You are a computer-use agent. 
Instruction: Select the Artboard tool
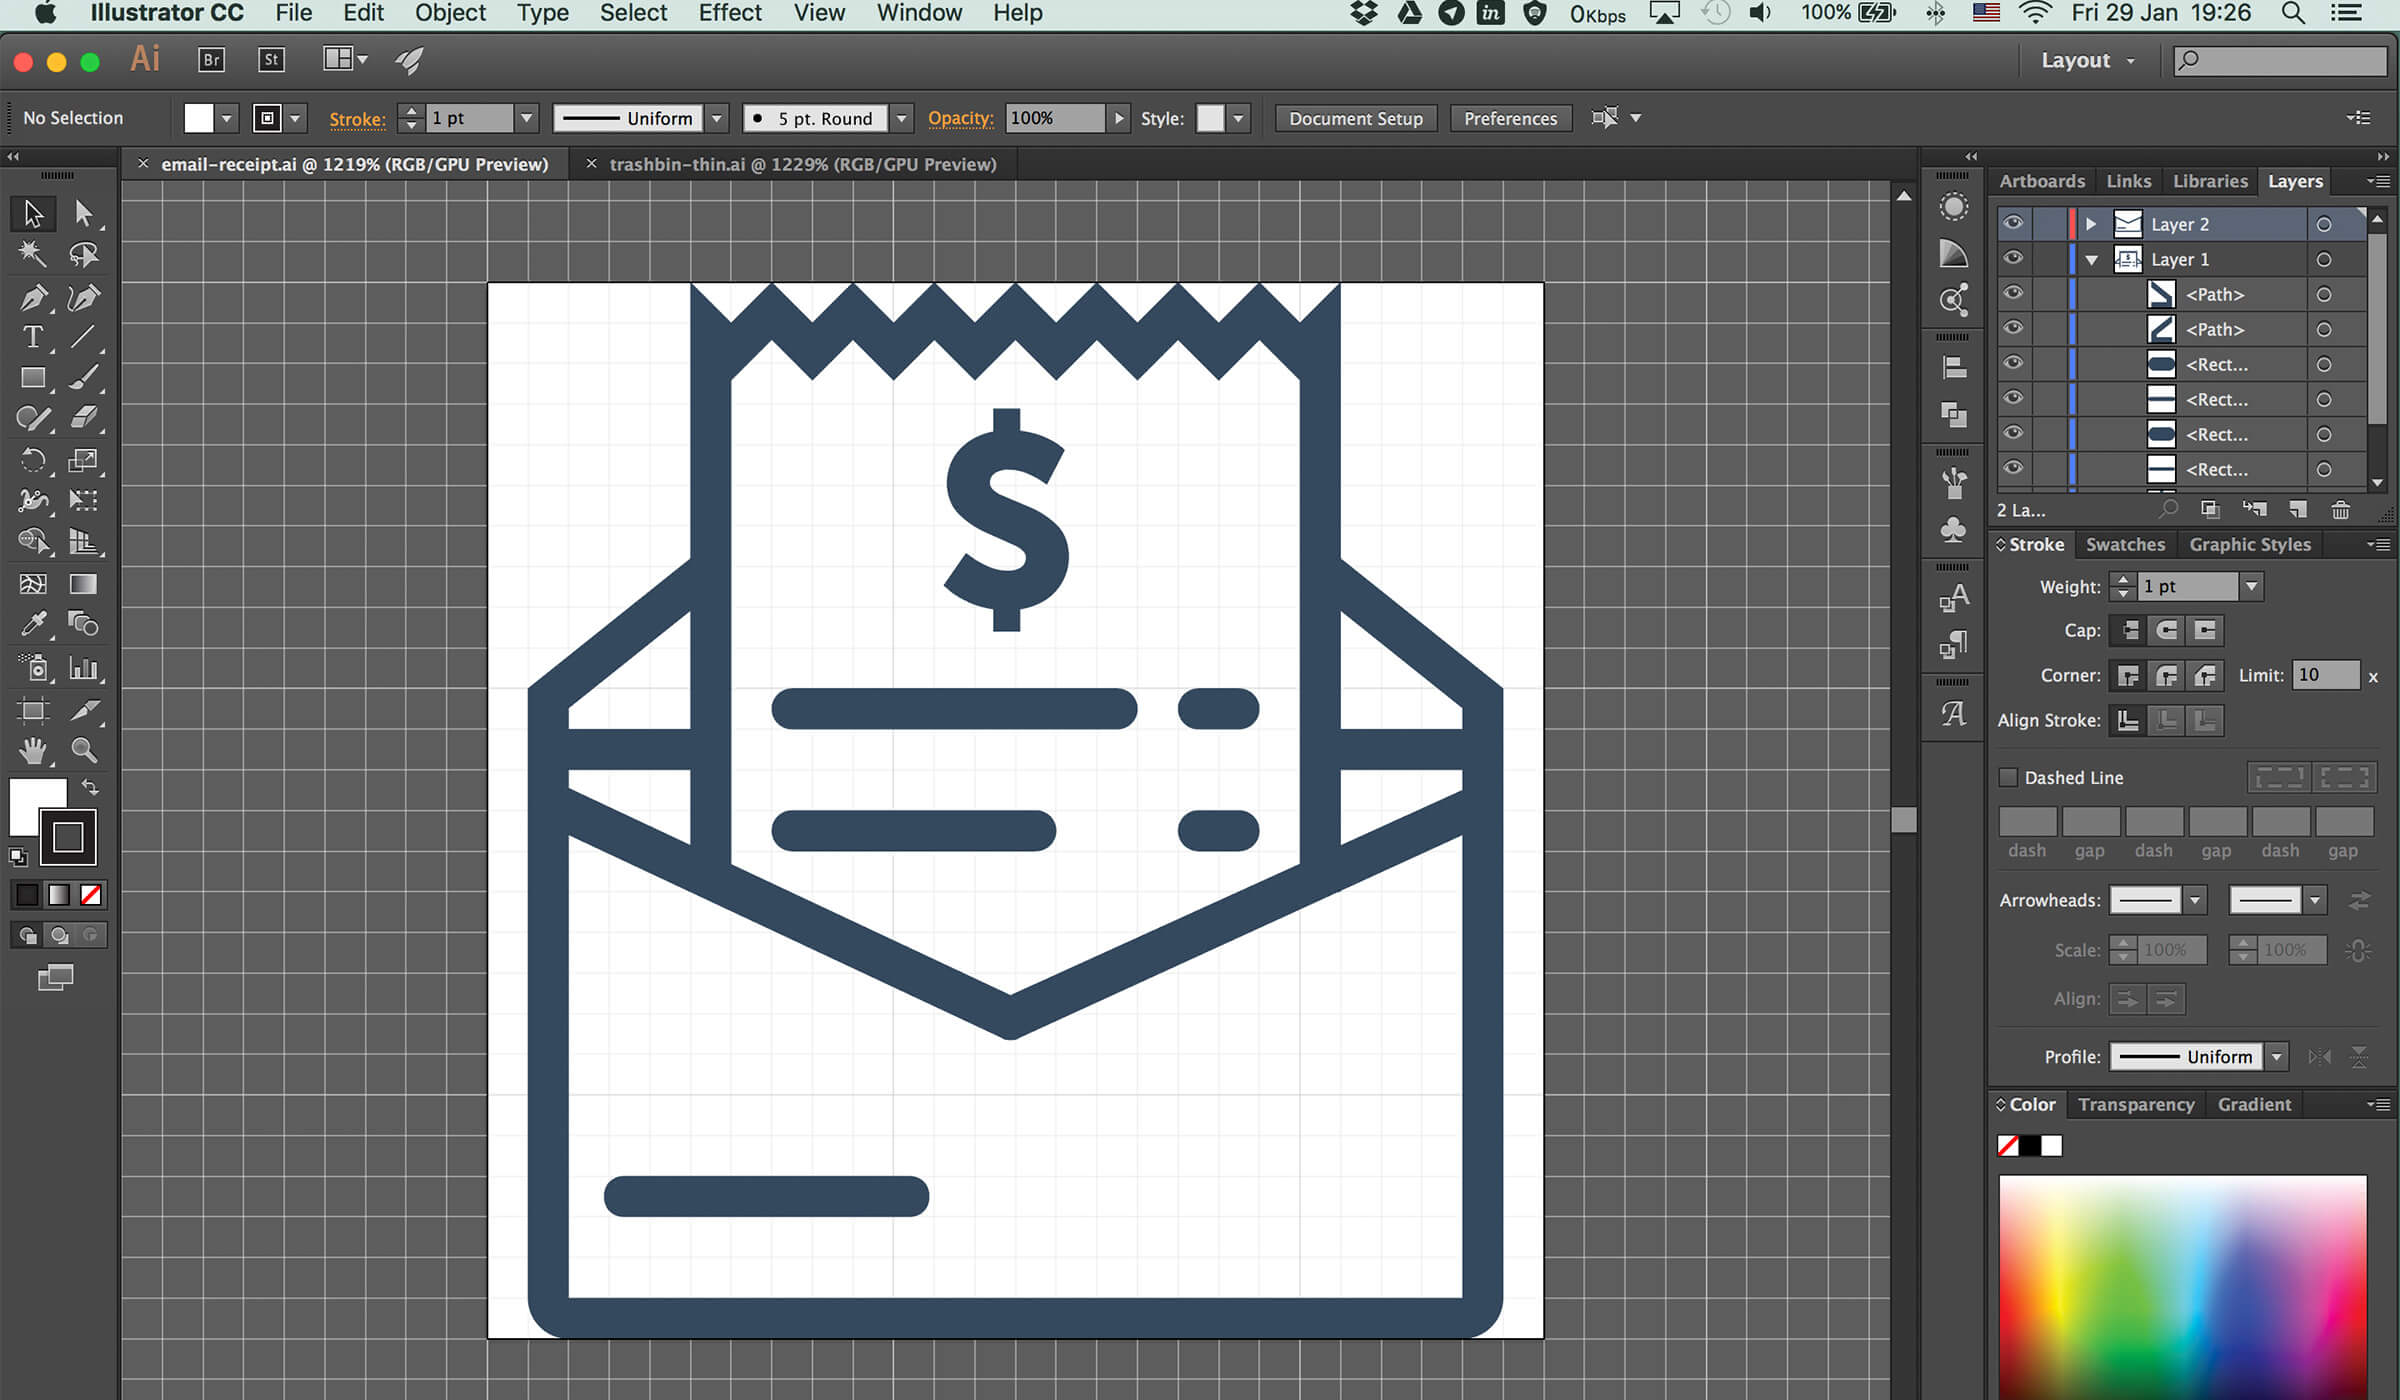click(x=33, y=711)
